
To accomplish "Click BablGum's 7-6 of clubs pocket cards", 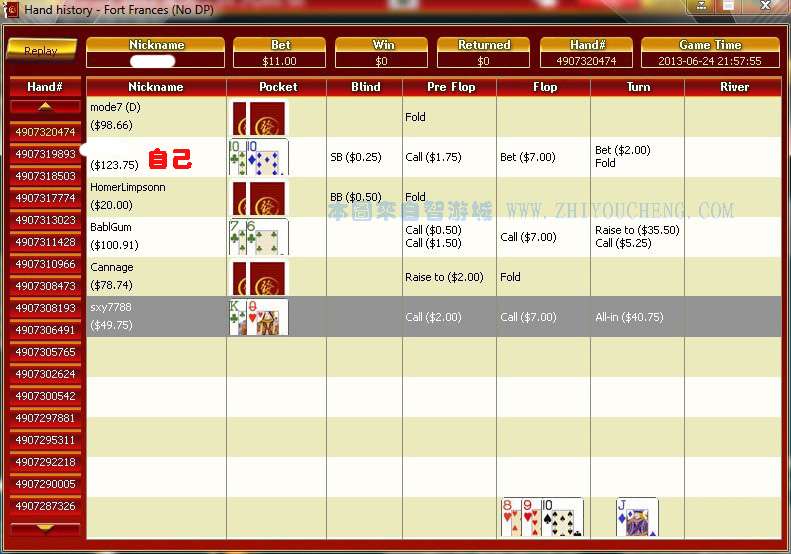I will (x=259, y=237).
